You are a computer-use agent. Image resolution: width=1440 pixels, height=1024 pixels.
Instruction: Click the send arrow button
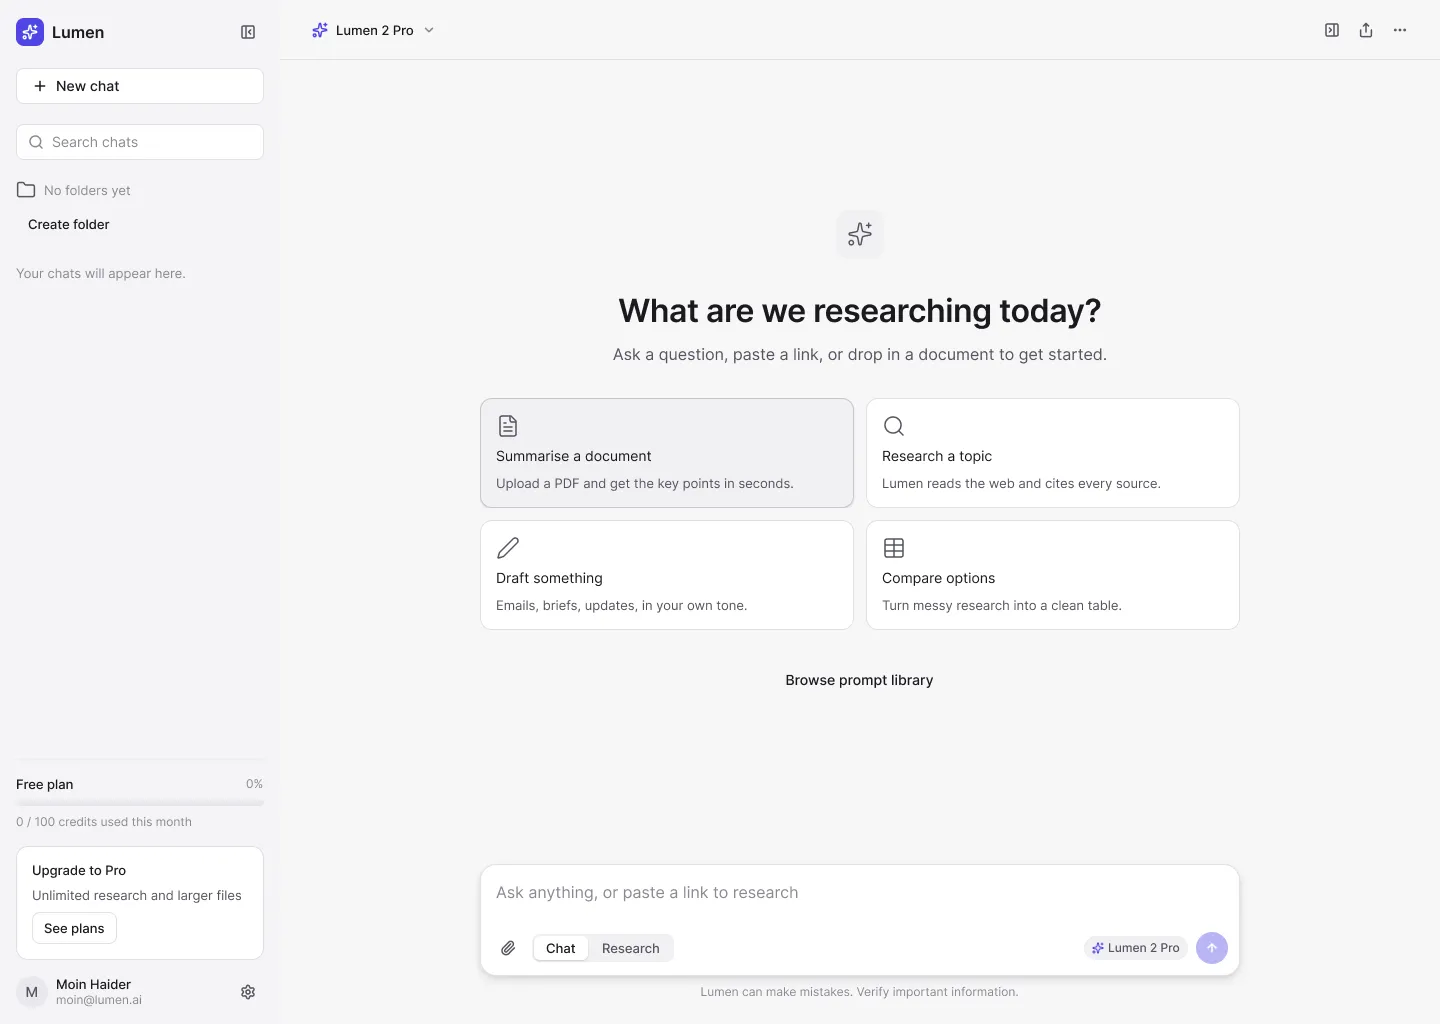coord(1212,948)
